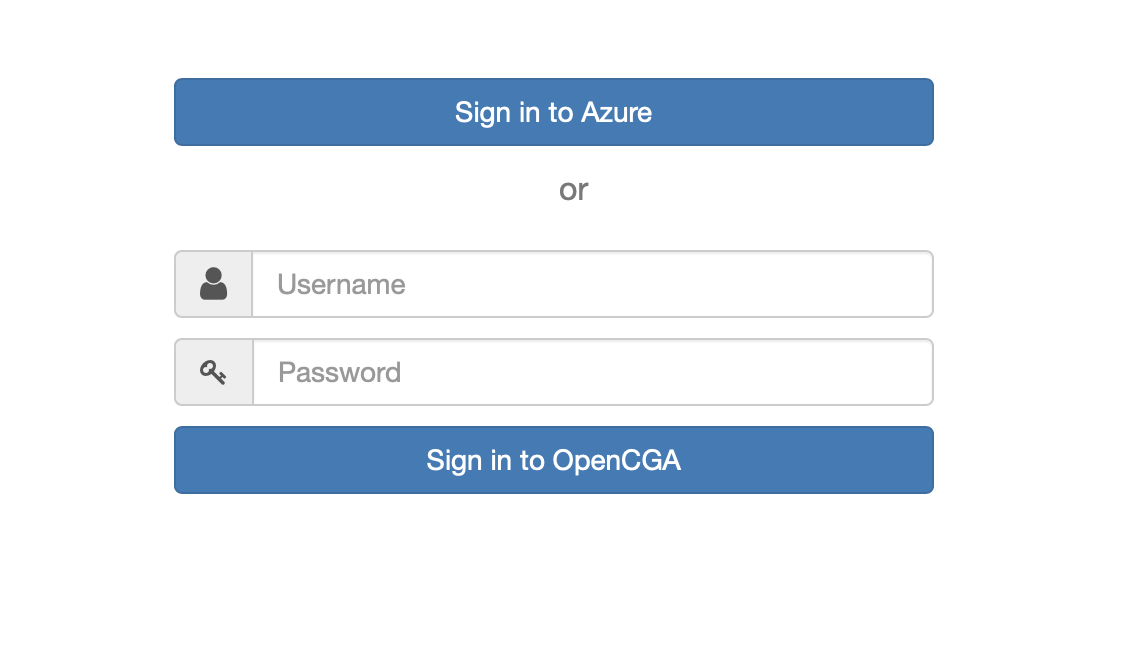Click the key icon beside Password
1128x646 pixels.
pos(213,372)
